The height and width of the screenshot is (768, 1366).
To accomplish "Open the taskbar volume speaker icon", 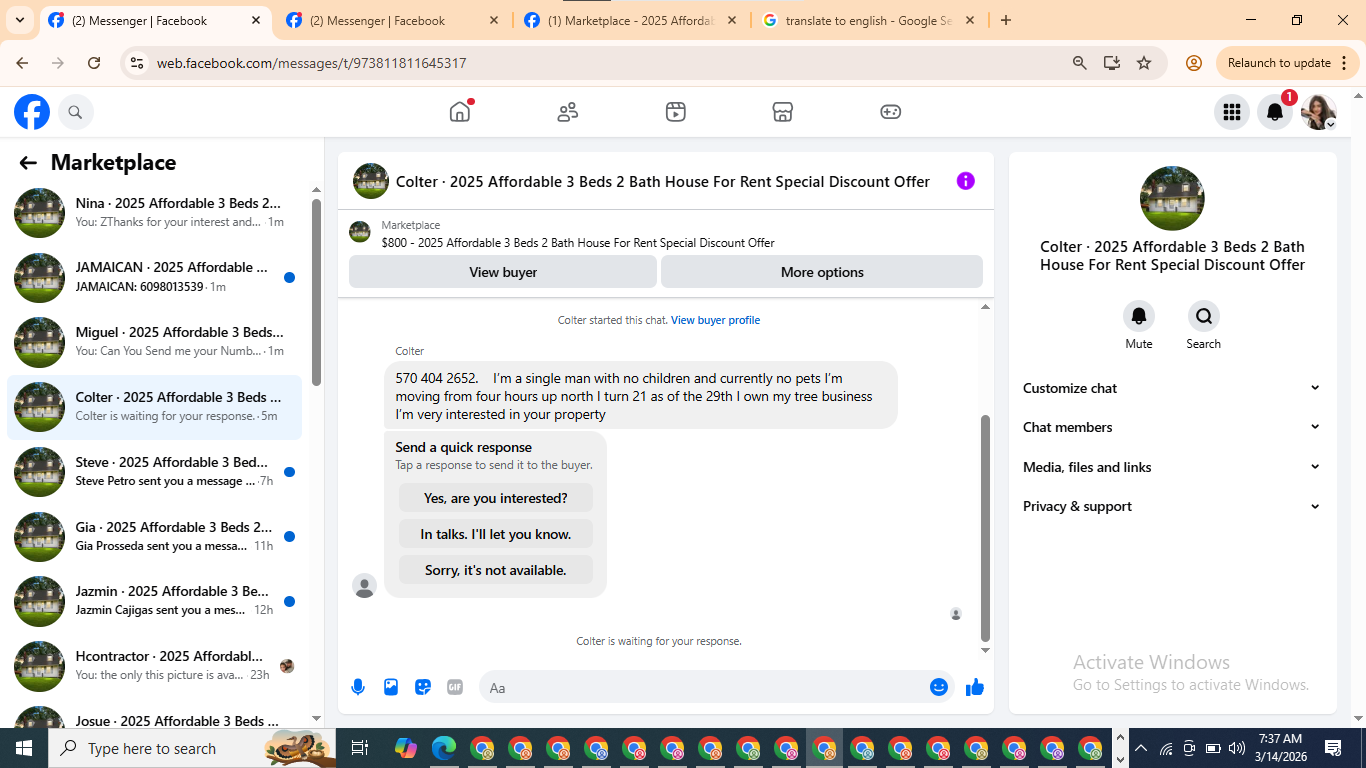I will [1237, 748].
